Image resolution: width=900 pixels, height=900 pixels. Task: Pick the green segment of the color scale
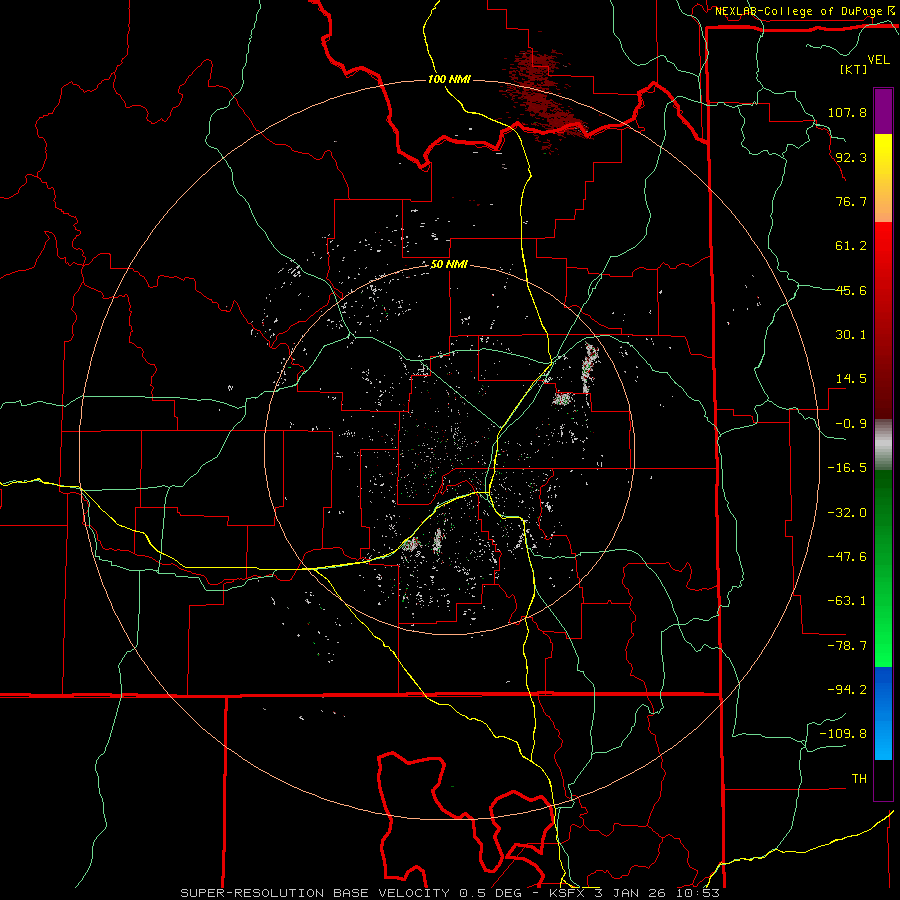tap(883, 568)
